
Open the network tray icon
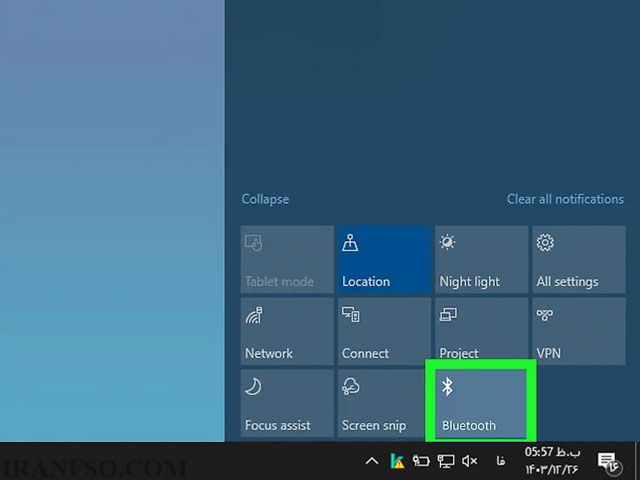pos(446,461)
